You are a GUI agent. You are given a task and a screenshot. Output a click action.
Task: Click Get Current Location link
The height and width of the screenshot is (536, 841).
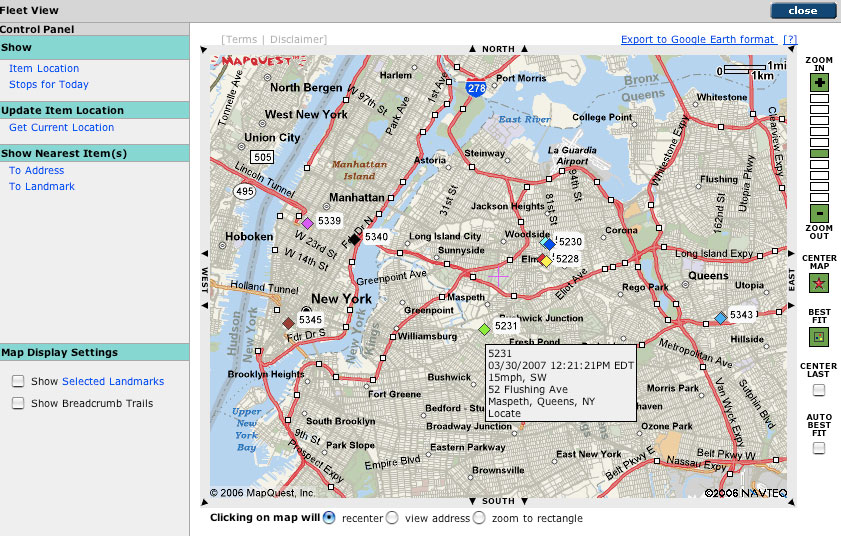click(62, 127)
